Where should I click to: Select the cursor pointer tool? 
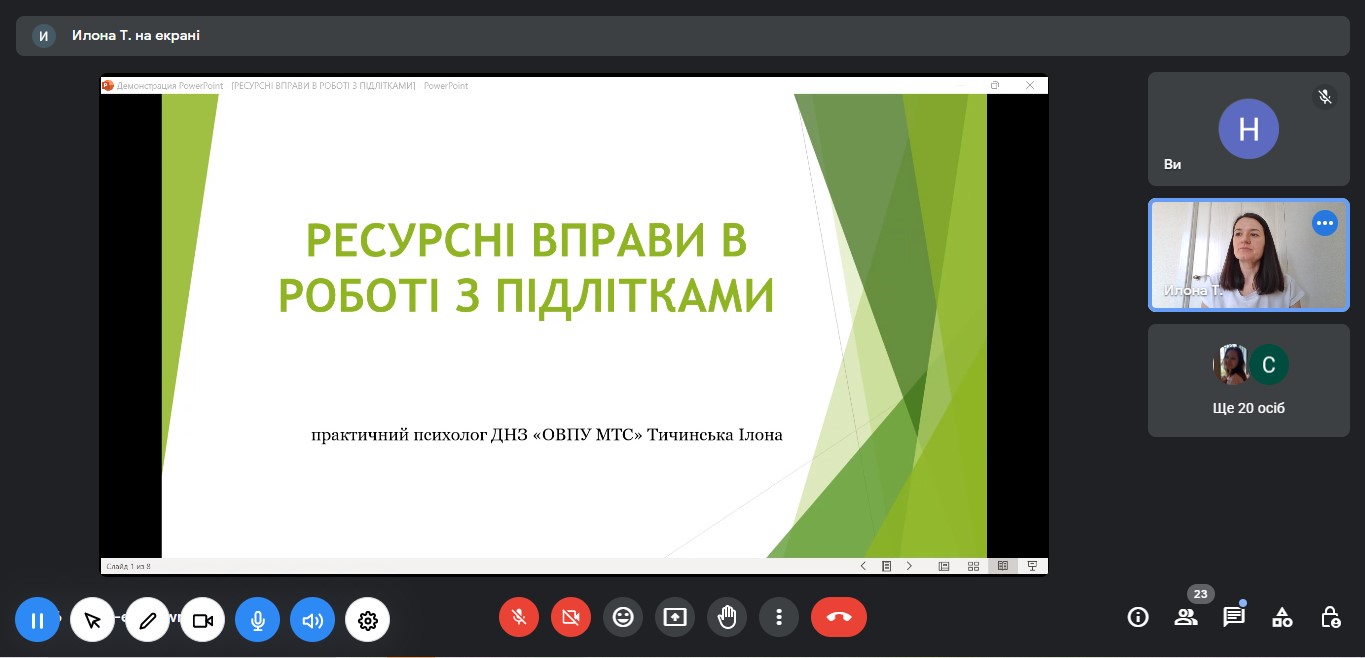(x=93, y=620)
